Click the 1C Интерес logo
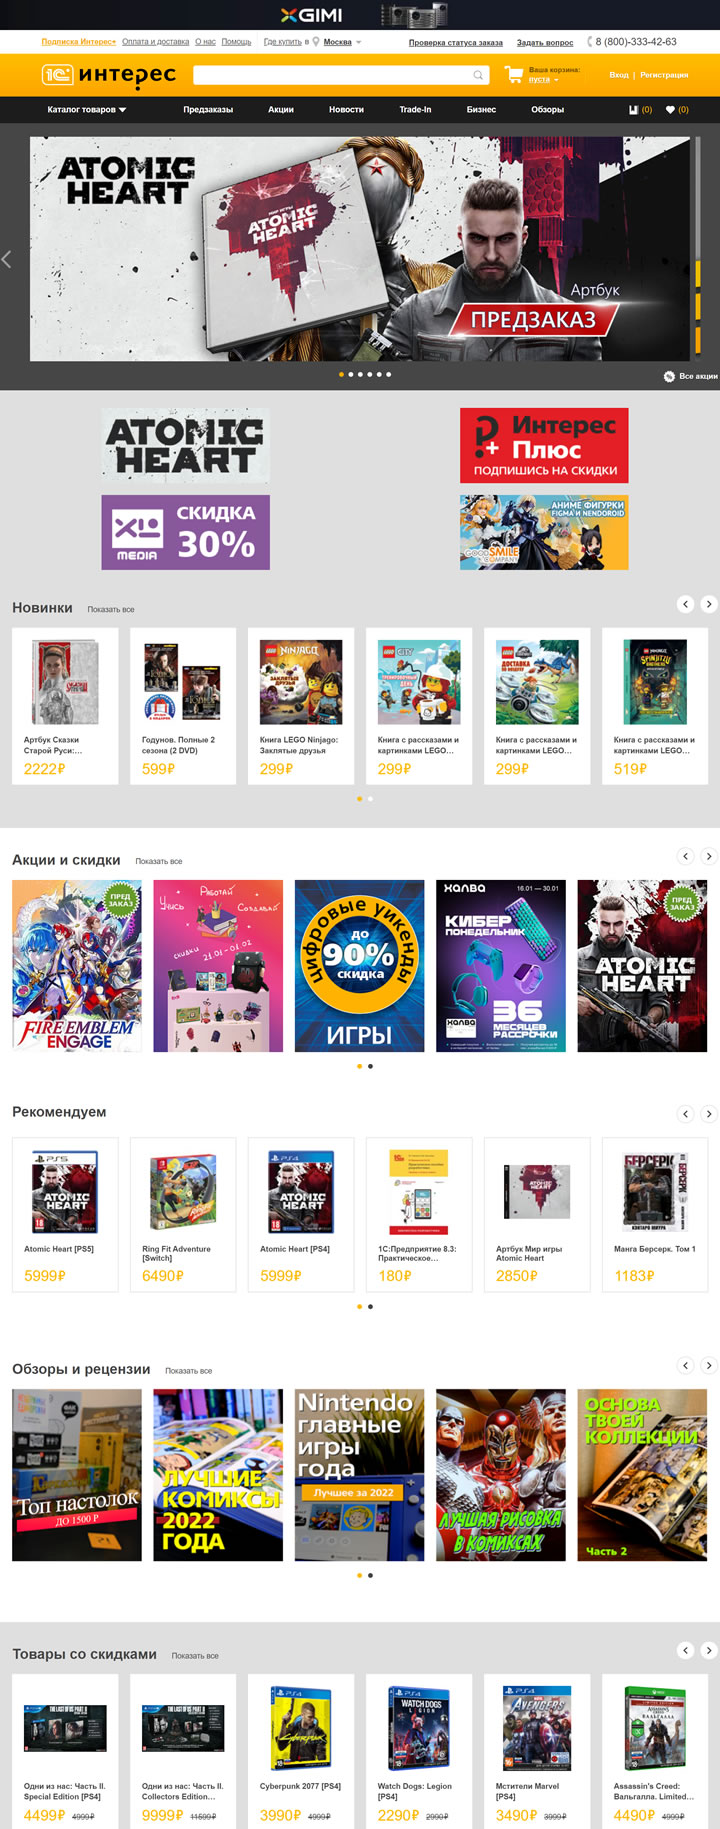 tap(108, 75)
